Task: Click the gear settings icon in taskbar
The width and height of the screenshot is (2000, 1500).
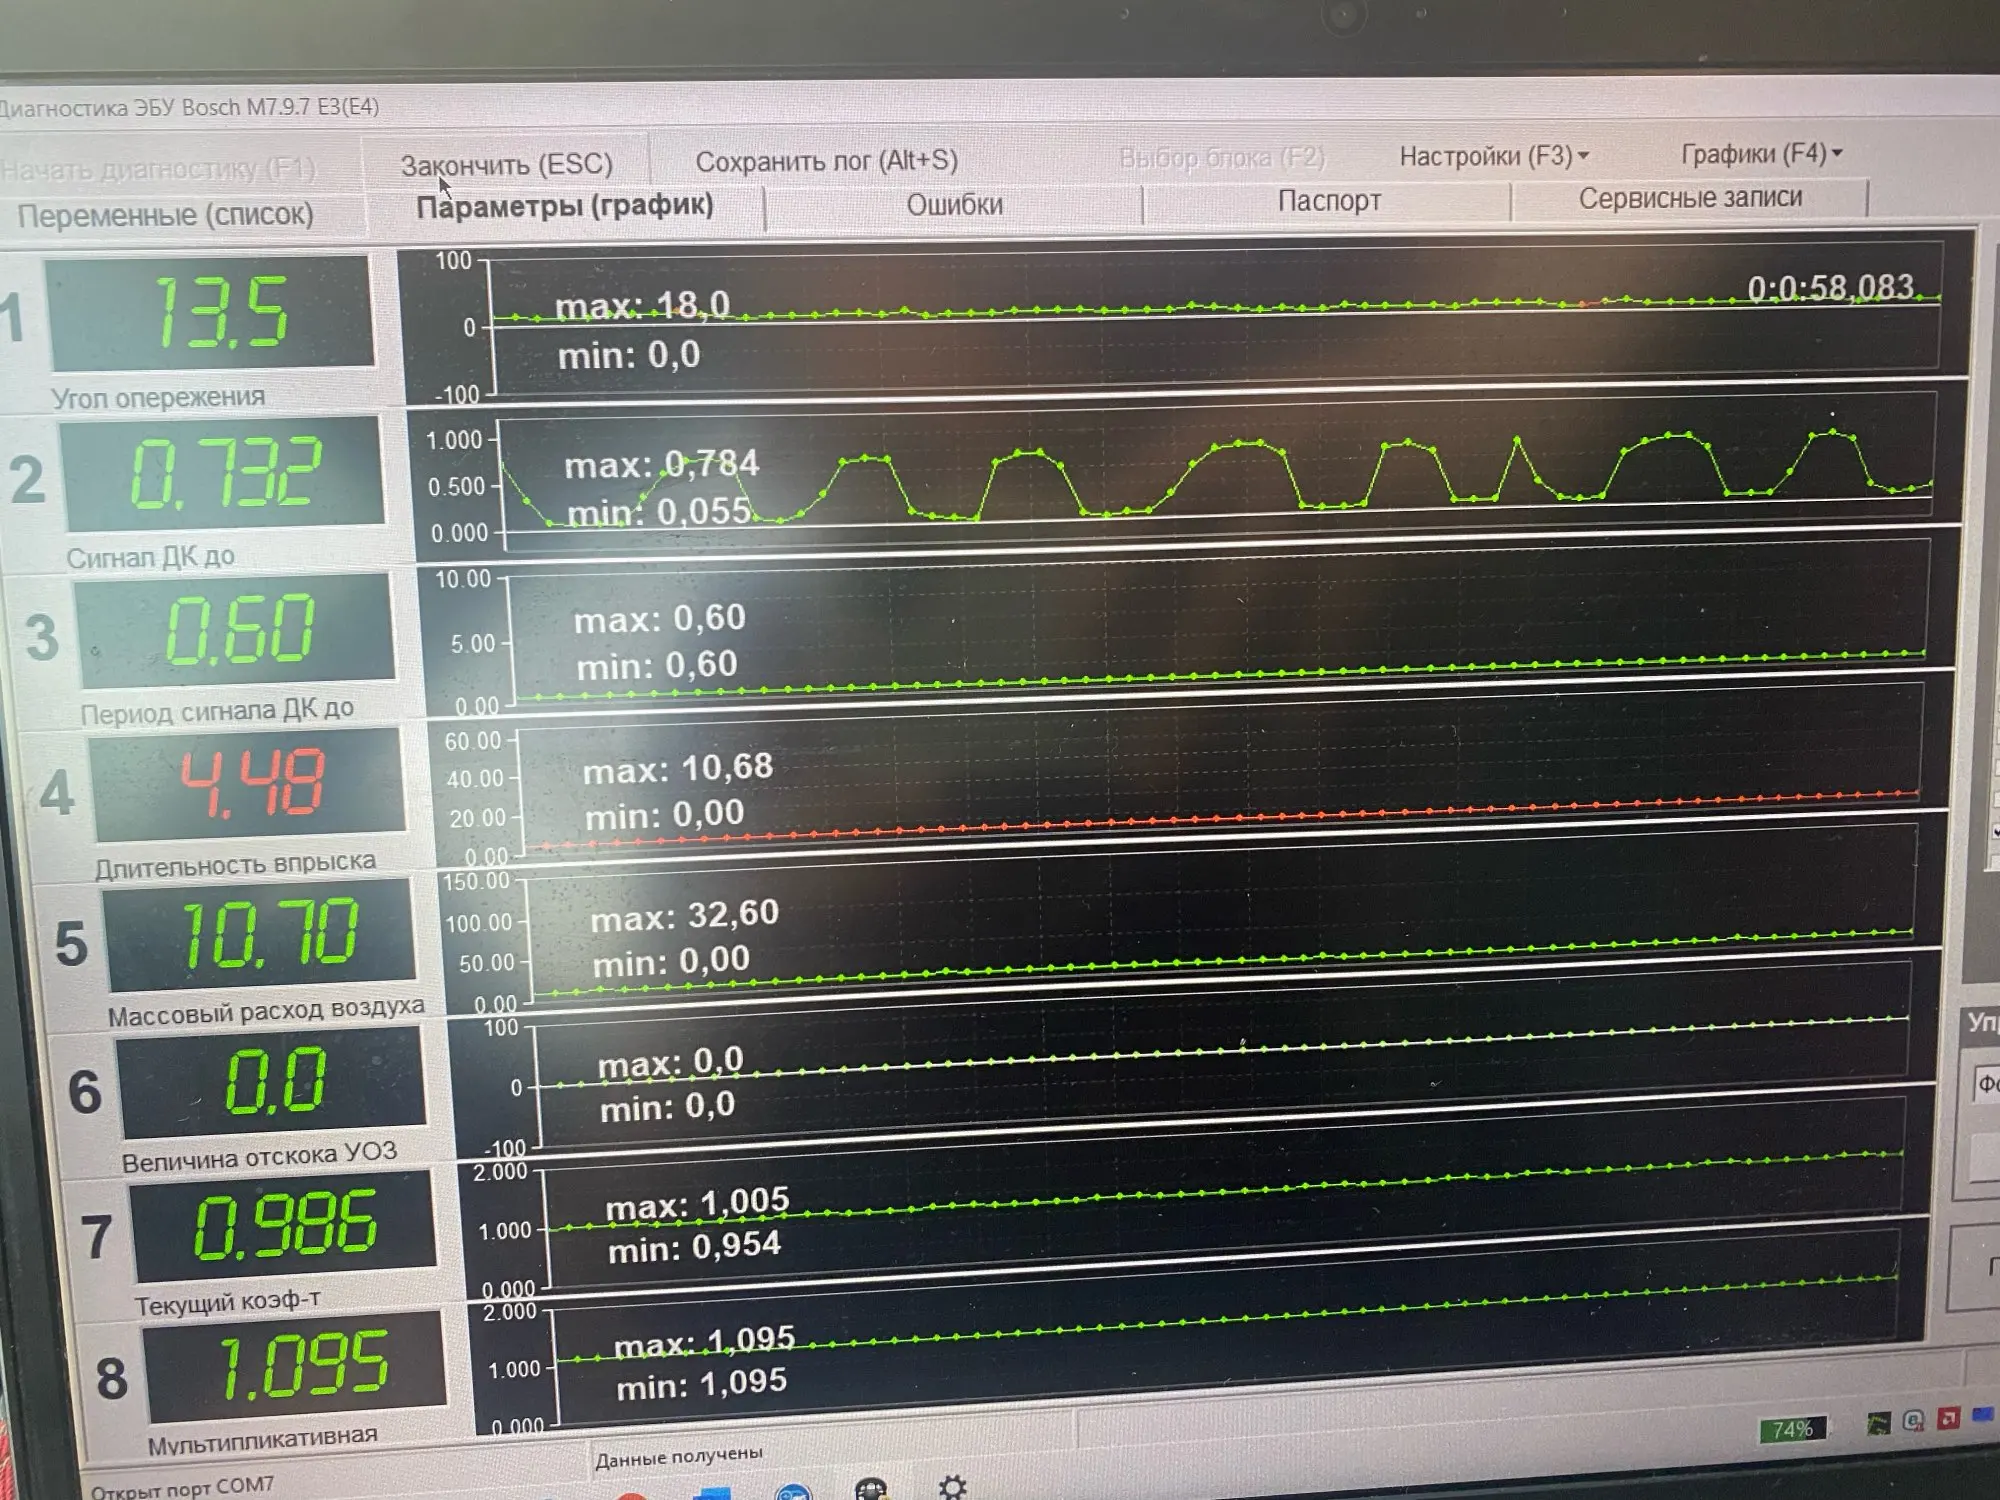Action: tap(952, 1488)
